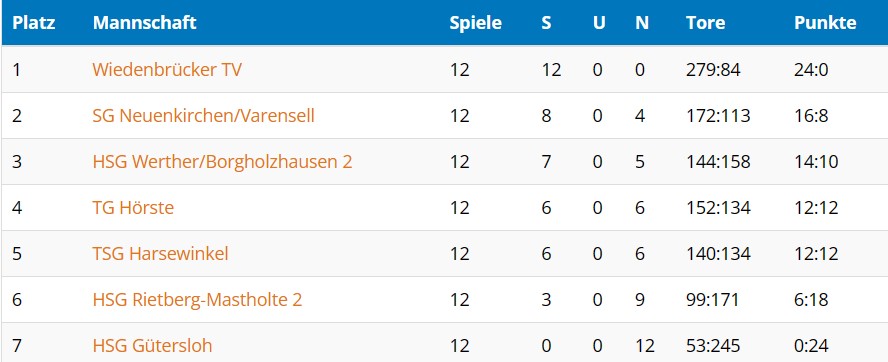Click the Tore column header
888x362 pixels.
pos(706,23)
